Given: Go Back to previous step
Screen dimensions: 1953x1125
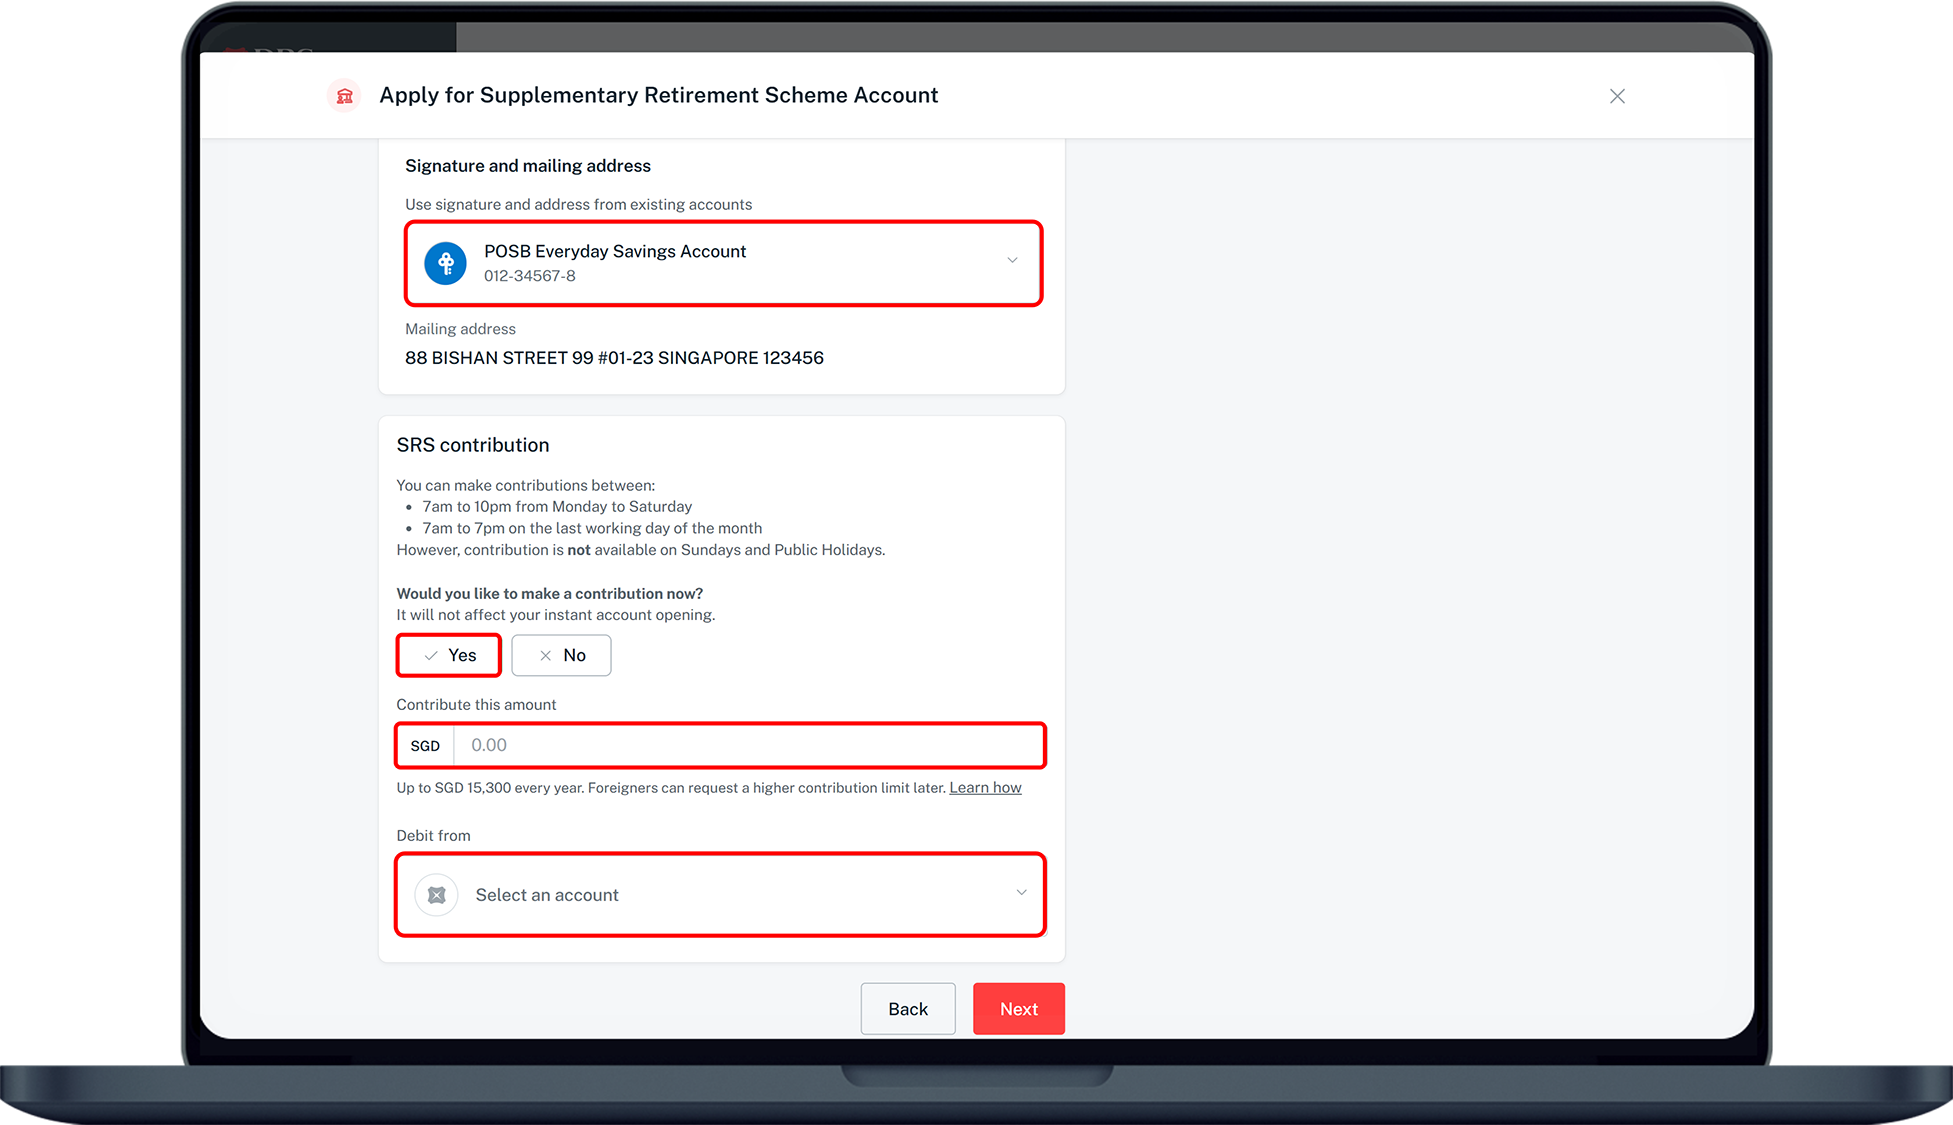Looking at the screenshot, I should pyautogui.click(x=907, y=1009).
